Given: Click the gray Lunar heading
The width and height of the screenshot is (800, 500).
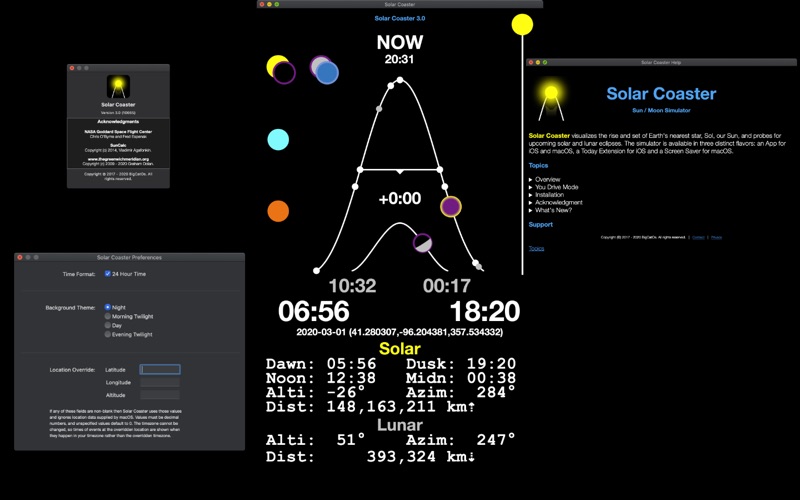Looking at the screenshot, I should point(399,425).
